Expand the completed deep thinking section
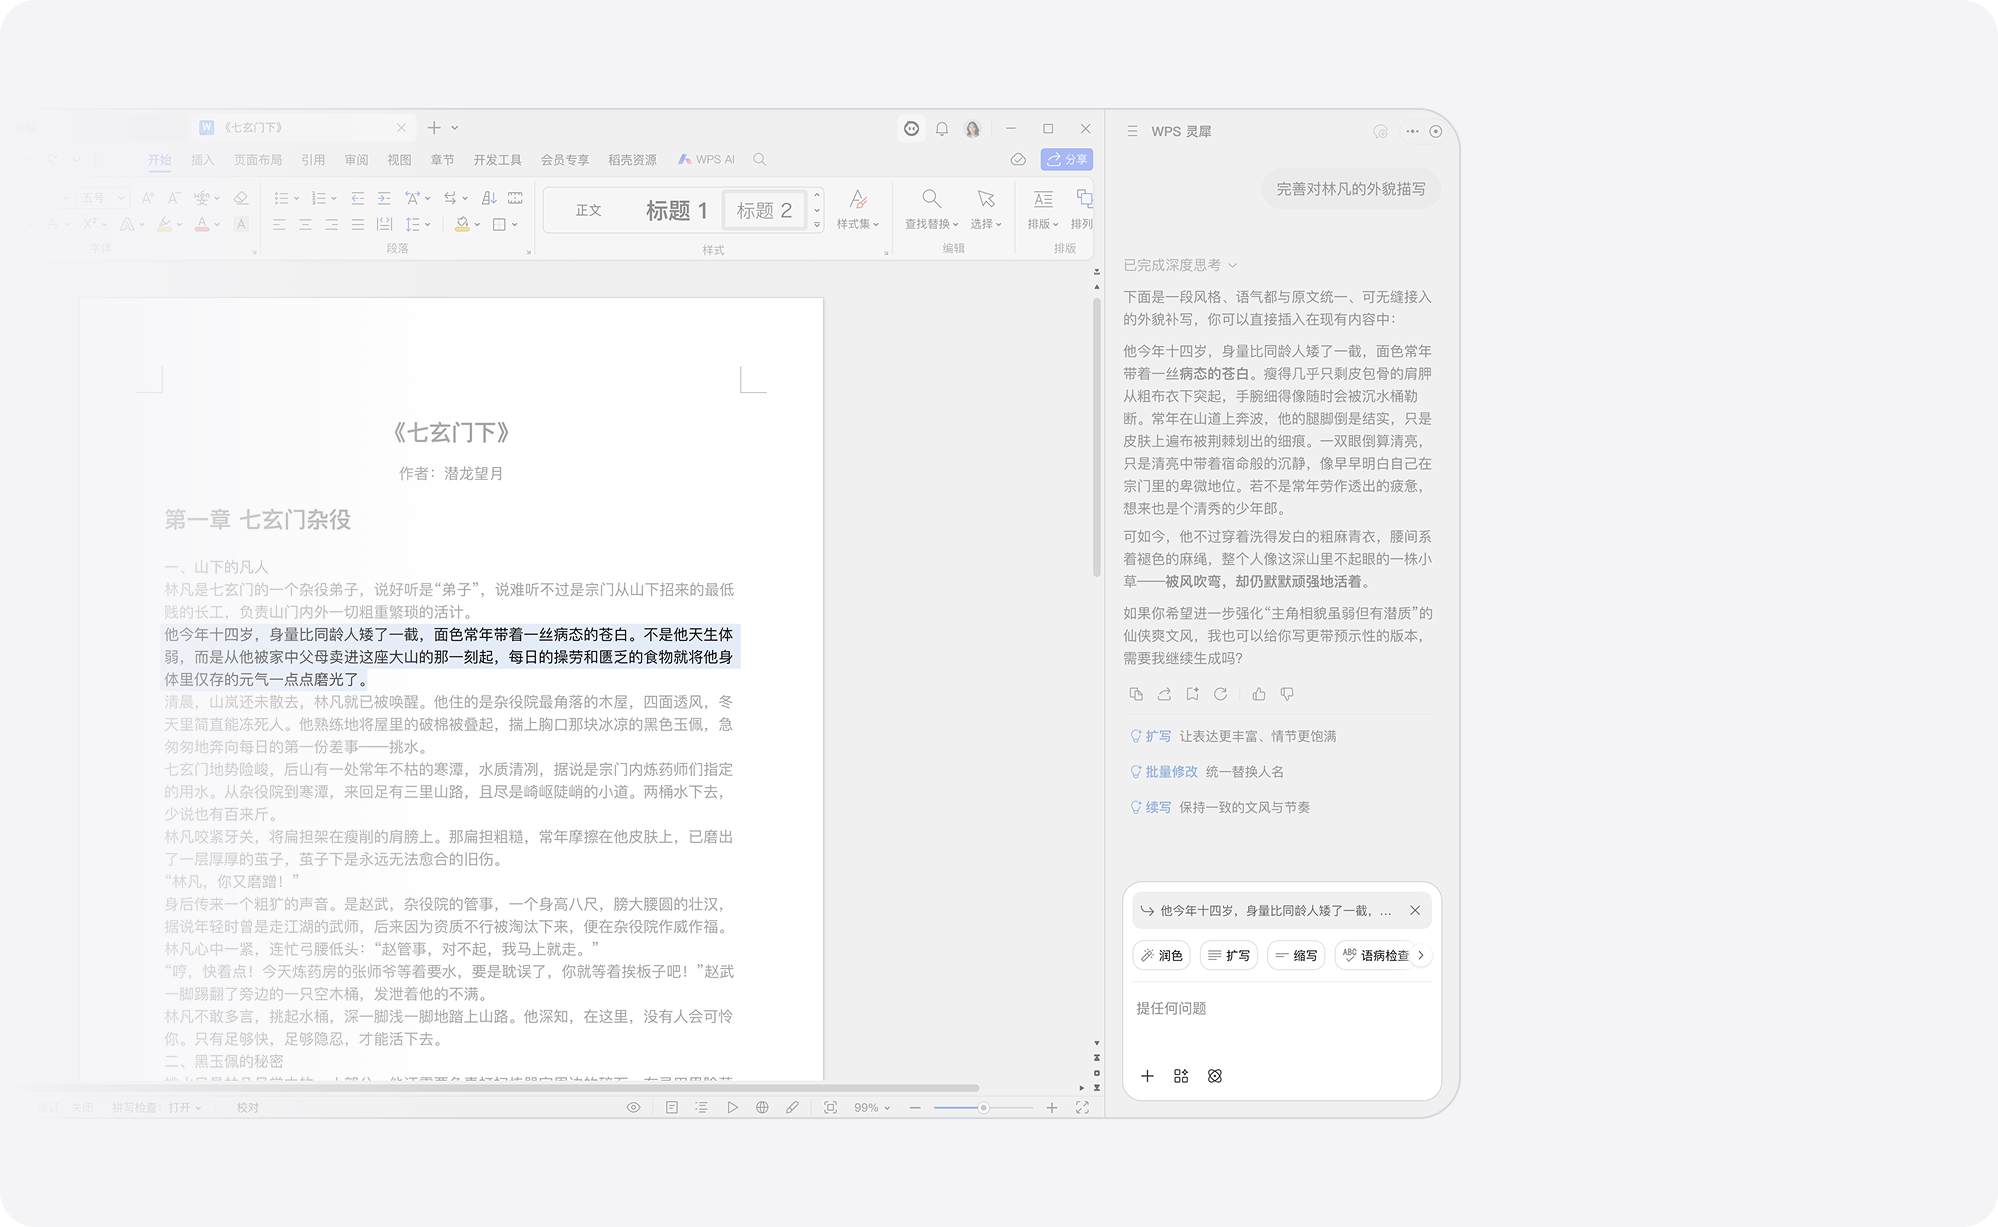 tap(1180, 265)
